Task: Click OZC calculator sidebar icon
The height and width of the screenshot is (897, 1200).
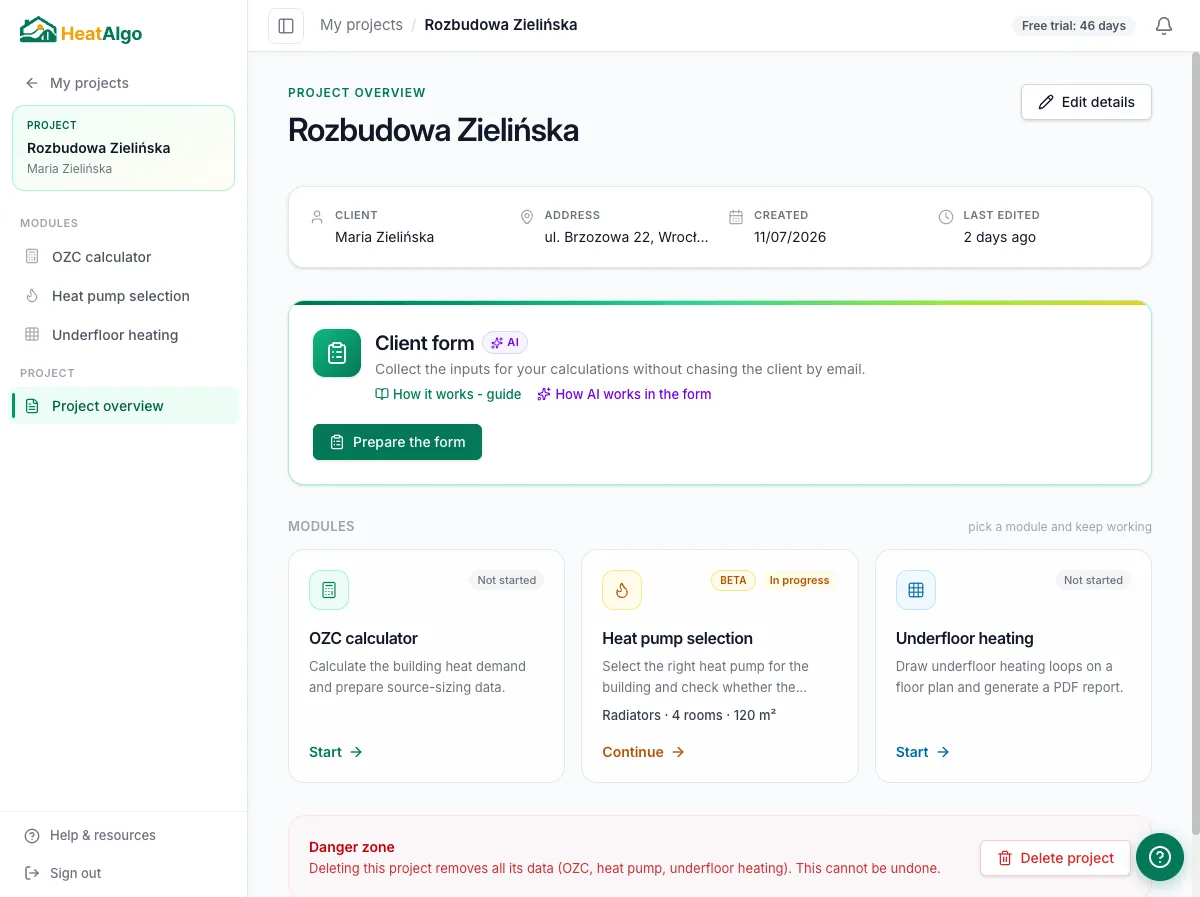Action: 32,257
